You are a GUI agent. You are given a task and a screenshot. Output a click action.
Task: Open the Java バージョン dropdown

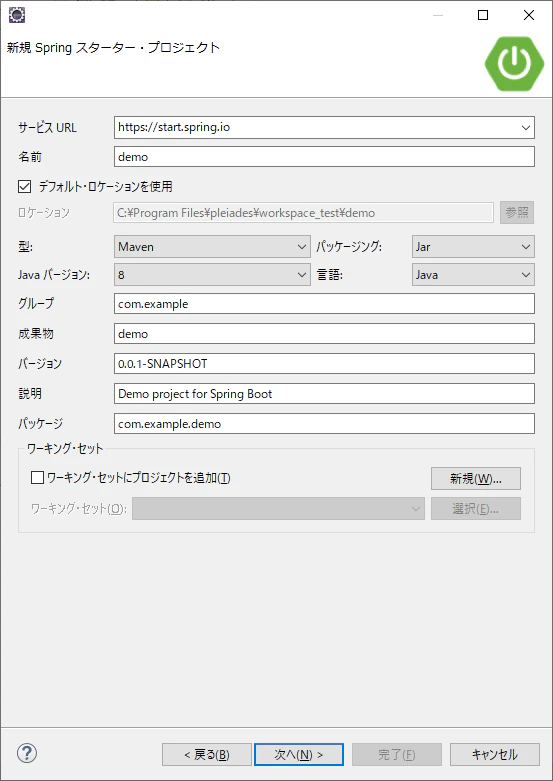tap(212, 274)
